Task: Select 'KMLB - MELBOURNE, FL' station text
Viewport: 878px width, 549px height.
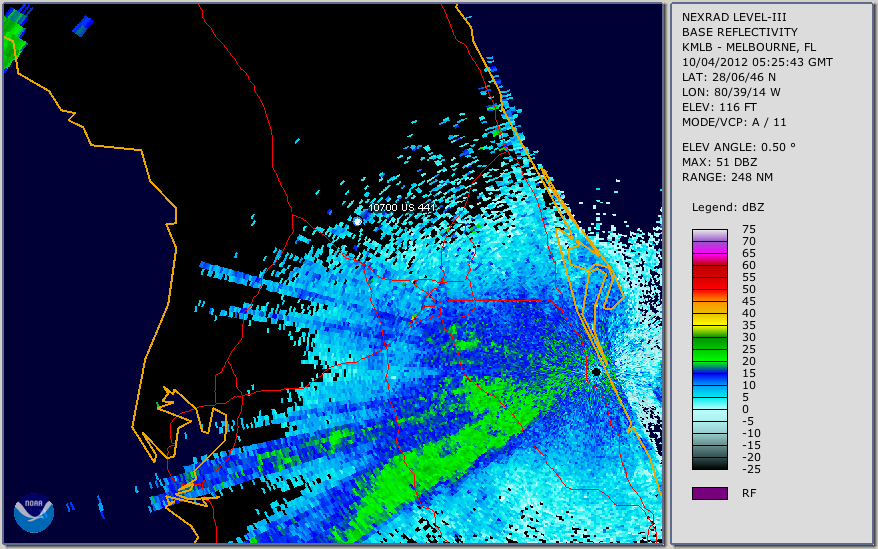Action: point(749,47)
